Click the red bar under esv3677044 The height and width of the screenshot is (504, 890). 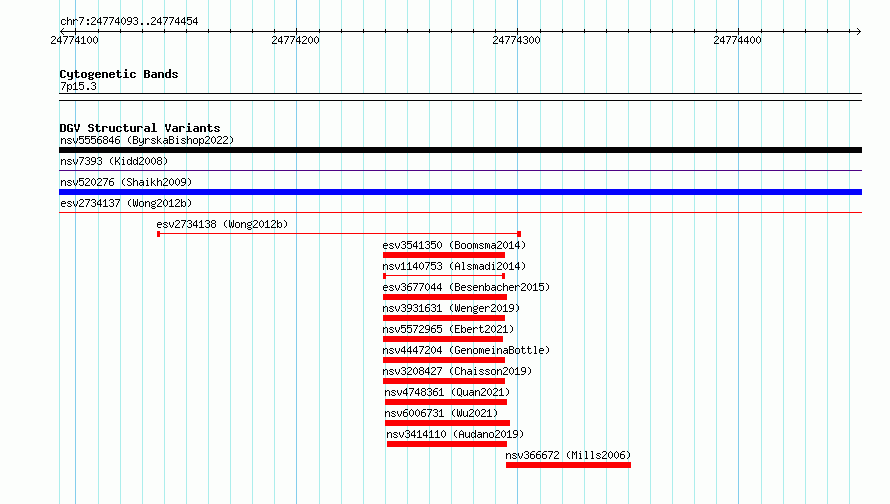pyautogui.click(x=445, y=297)
